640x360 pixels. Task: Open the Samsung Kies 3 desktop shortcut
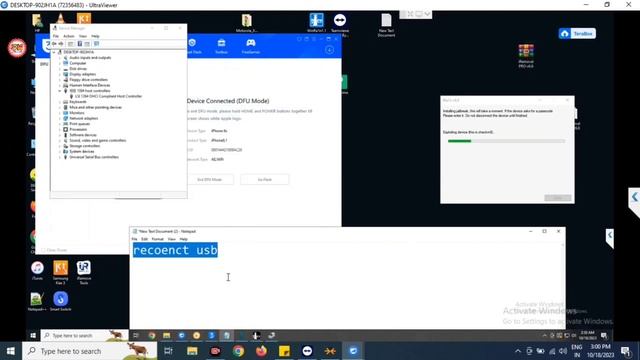tap(60, 272)
